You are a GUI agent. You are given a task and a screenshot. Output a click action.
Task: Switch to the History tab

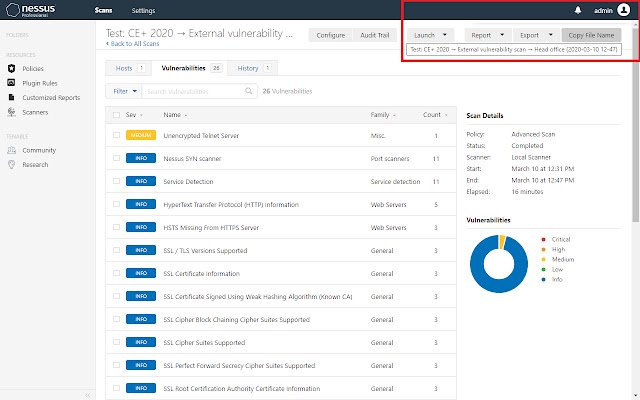click(x=253, y=68)
